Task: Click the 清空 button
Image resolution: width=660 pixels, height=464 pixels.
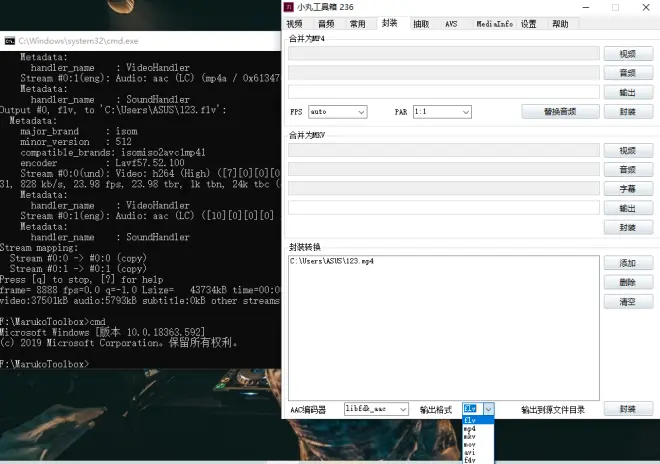Action: (628, 302)
